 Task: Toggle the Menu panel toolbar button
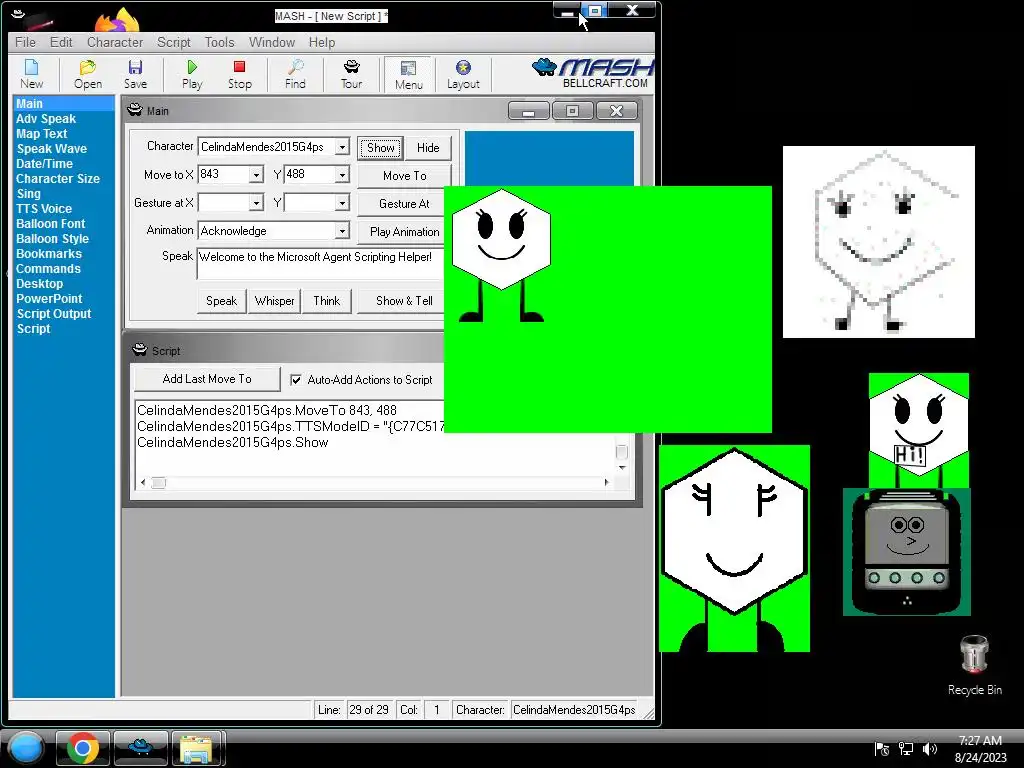(x=409, y=74)
